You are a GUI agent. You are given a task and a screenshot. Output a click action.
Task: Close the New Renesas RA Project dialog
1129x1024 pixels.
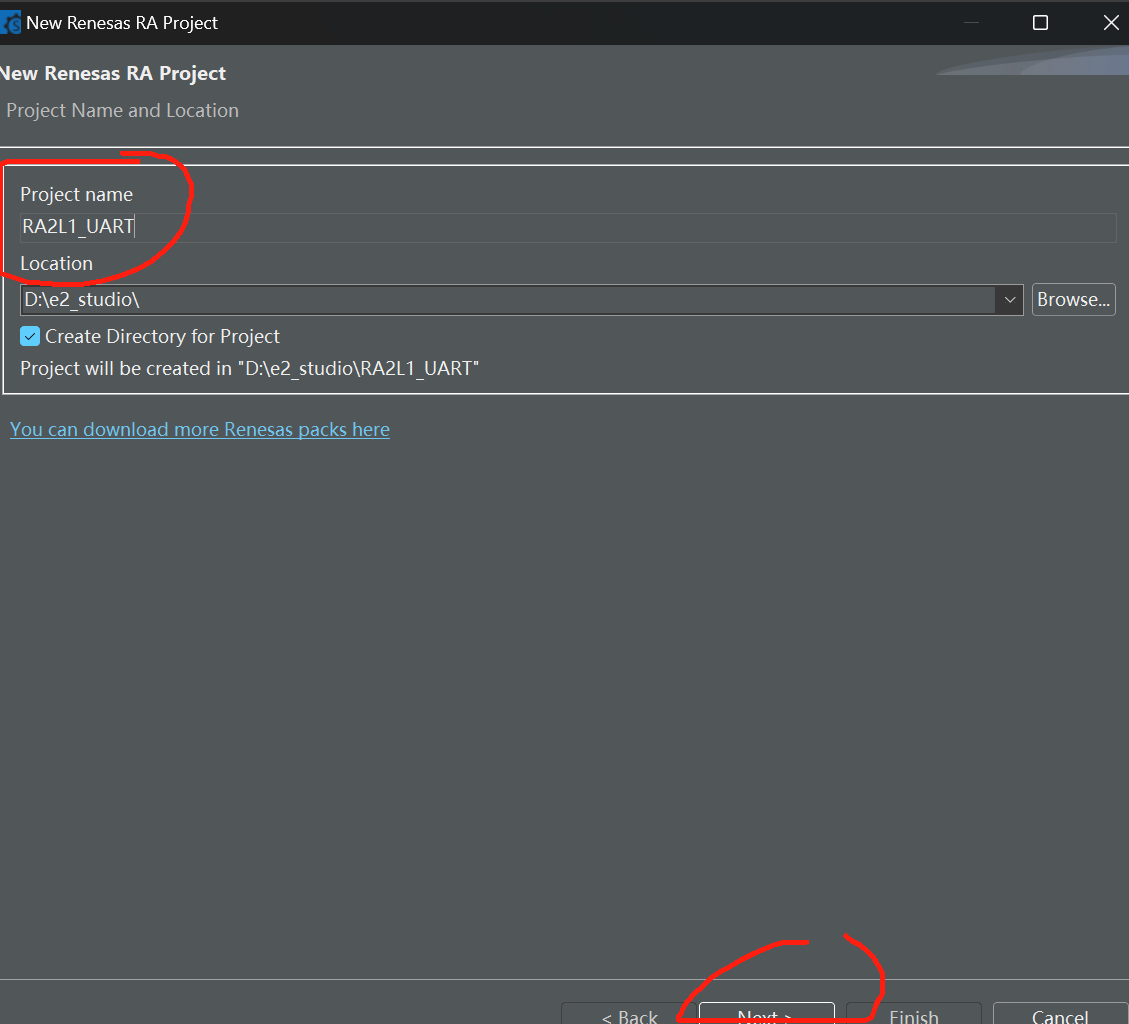(x=1110, y=23)
